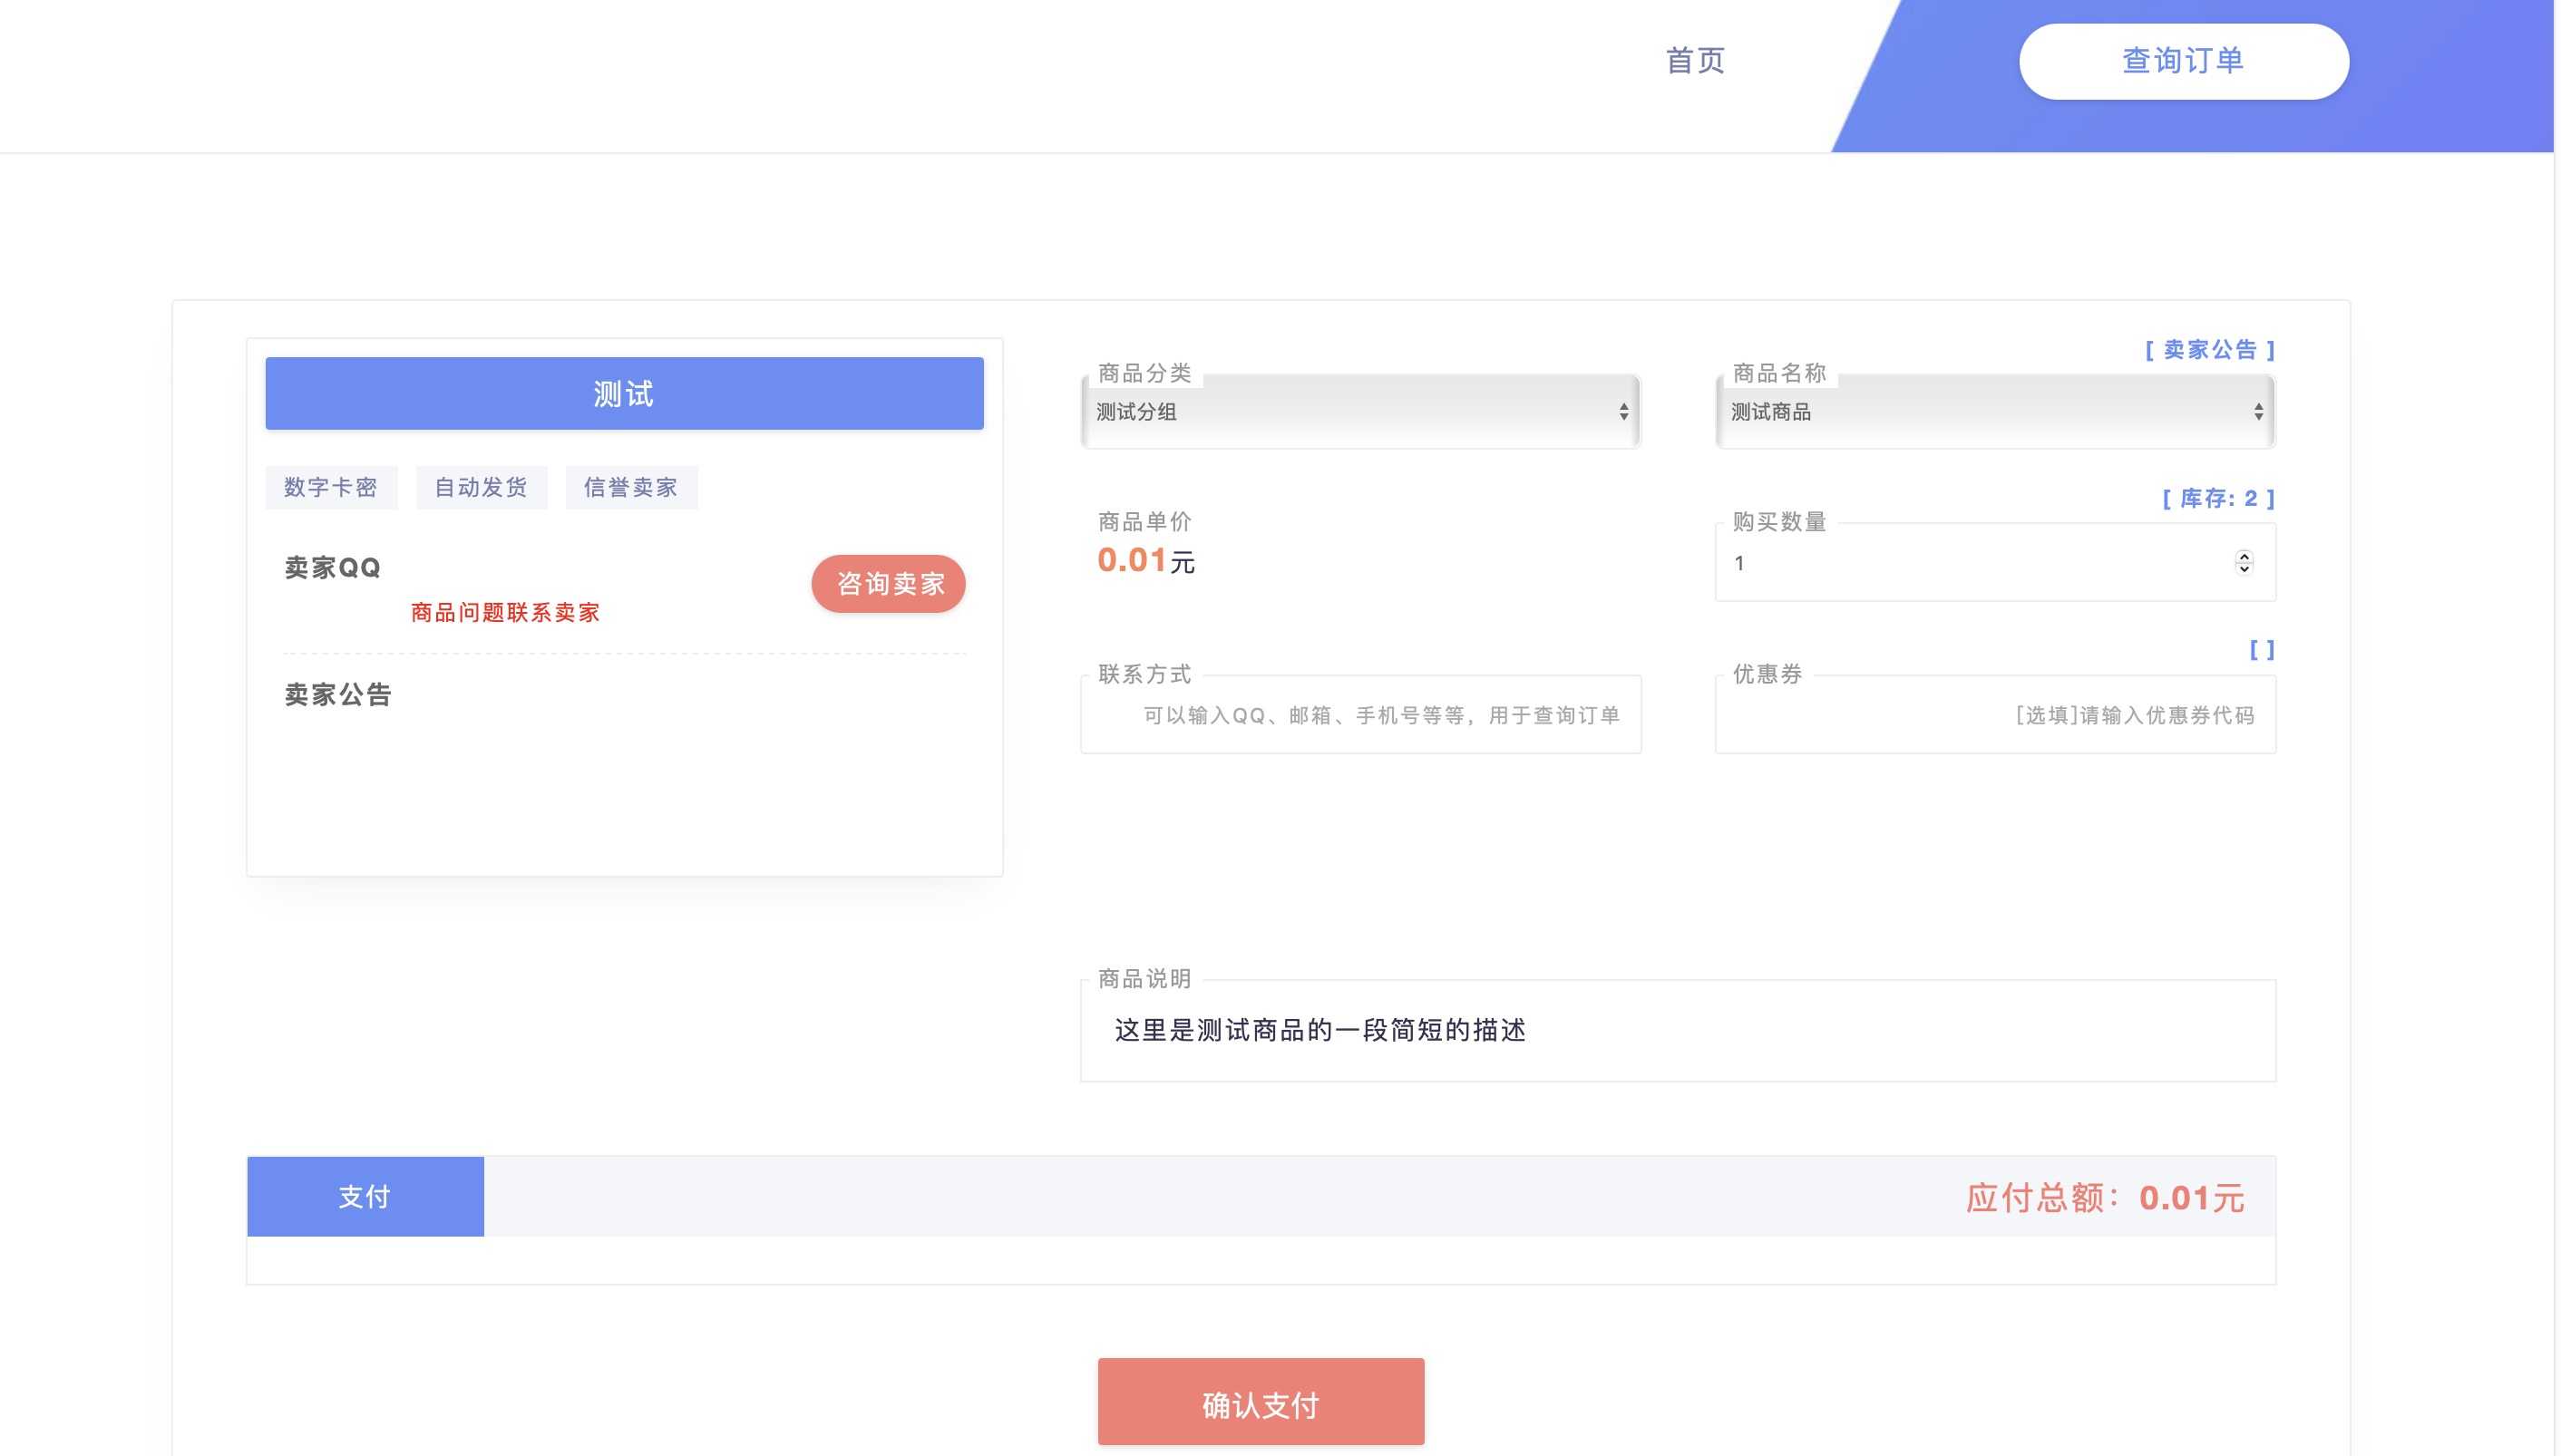Select the 支付 payment tab

tap(365, 1195)
